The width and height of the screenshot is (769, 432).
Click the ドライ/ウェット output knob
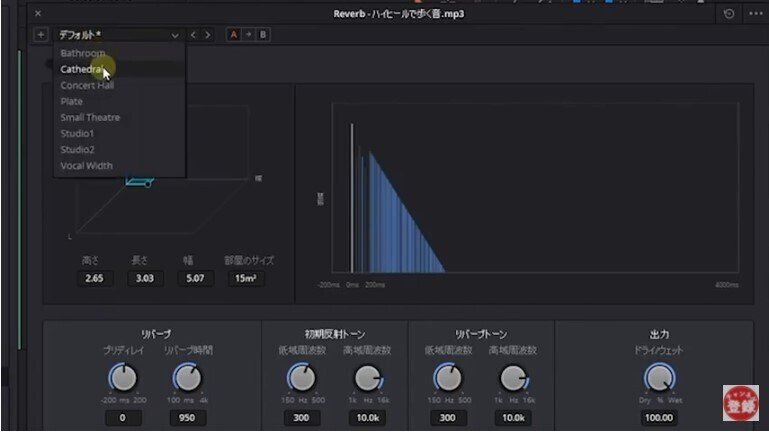pos(659,378)
